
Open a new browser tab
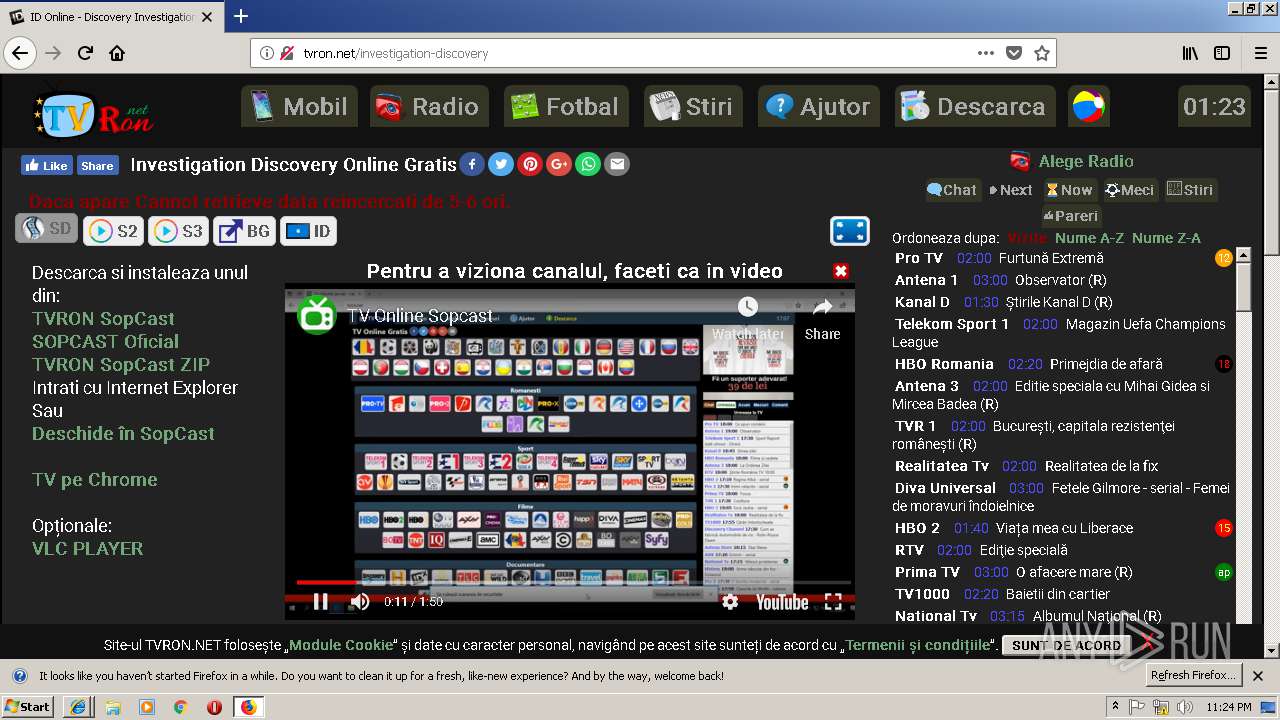pos(240,16)
